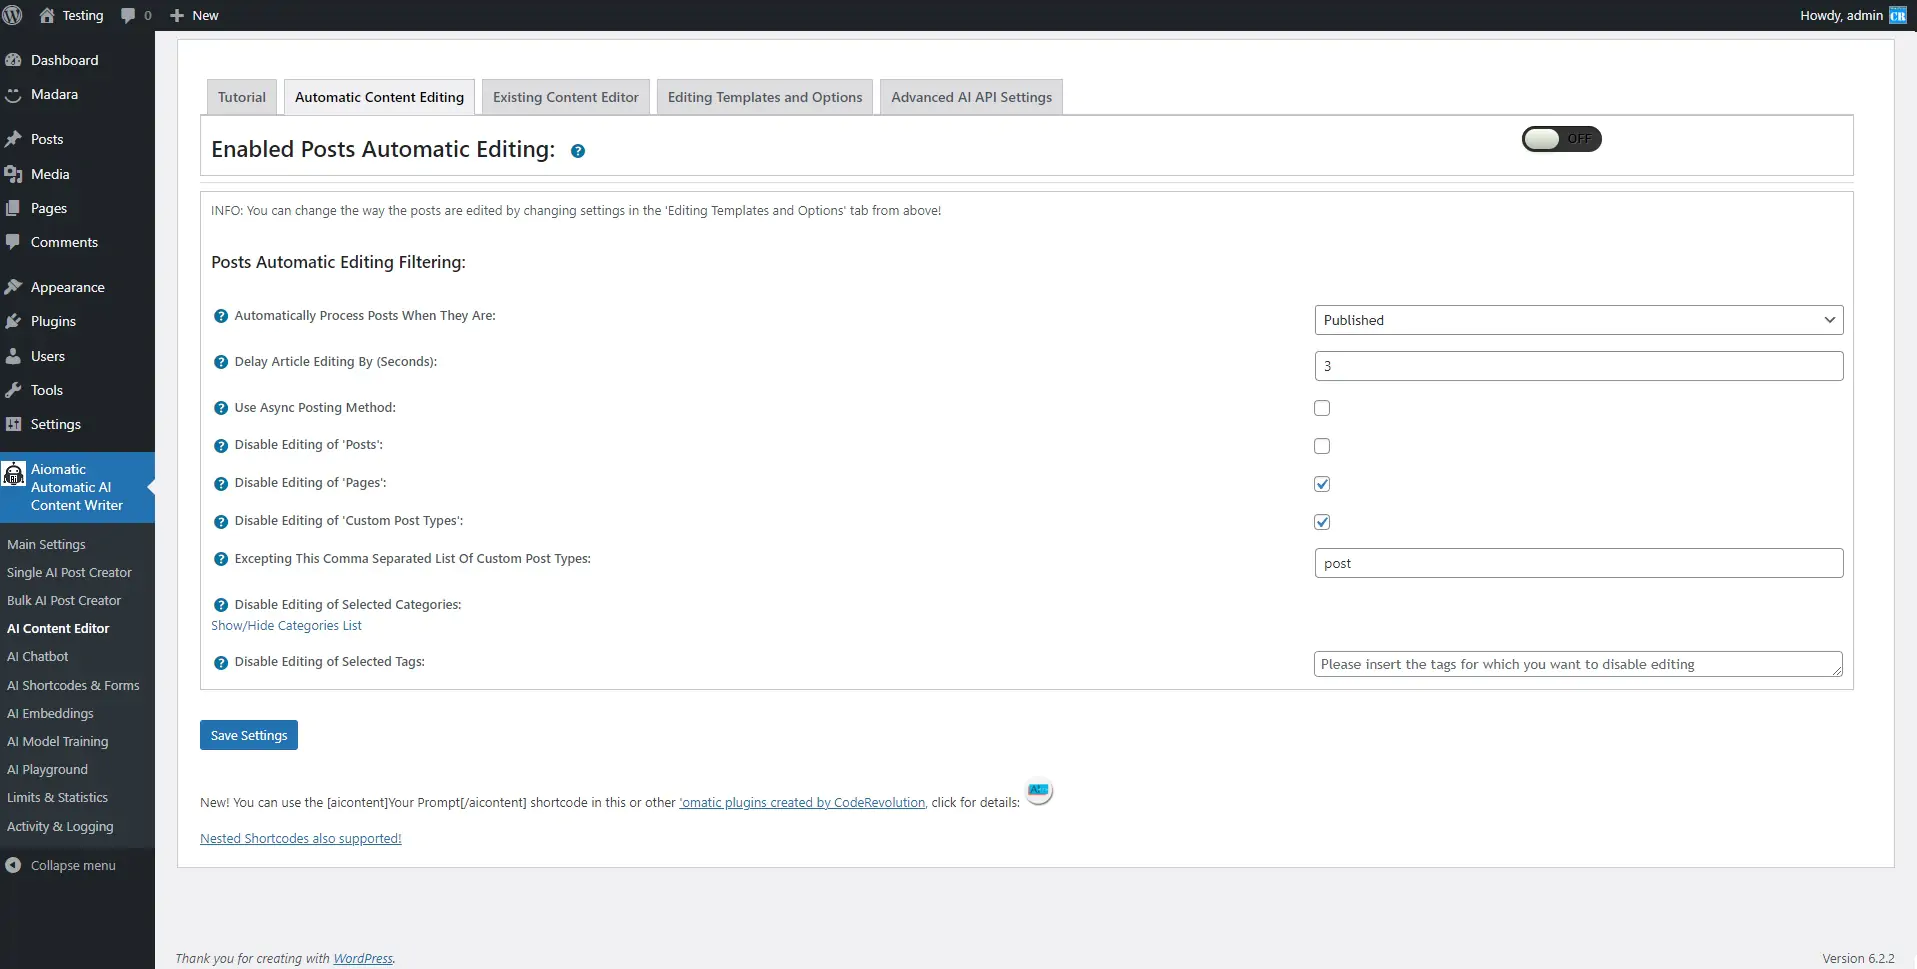Click the admin avatar icon

click(x=1898, y=15)
